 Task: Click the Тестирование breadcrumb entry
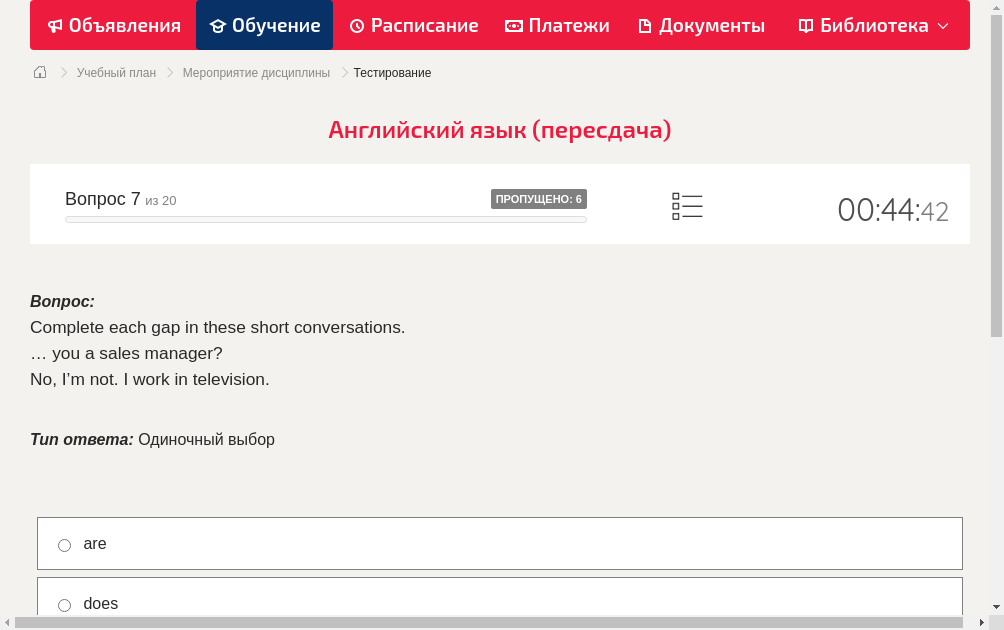[392, 72]
